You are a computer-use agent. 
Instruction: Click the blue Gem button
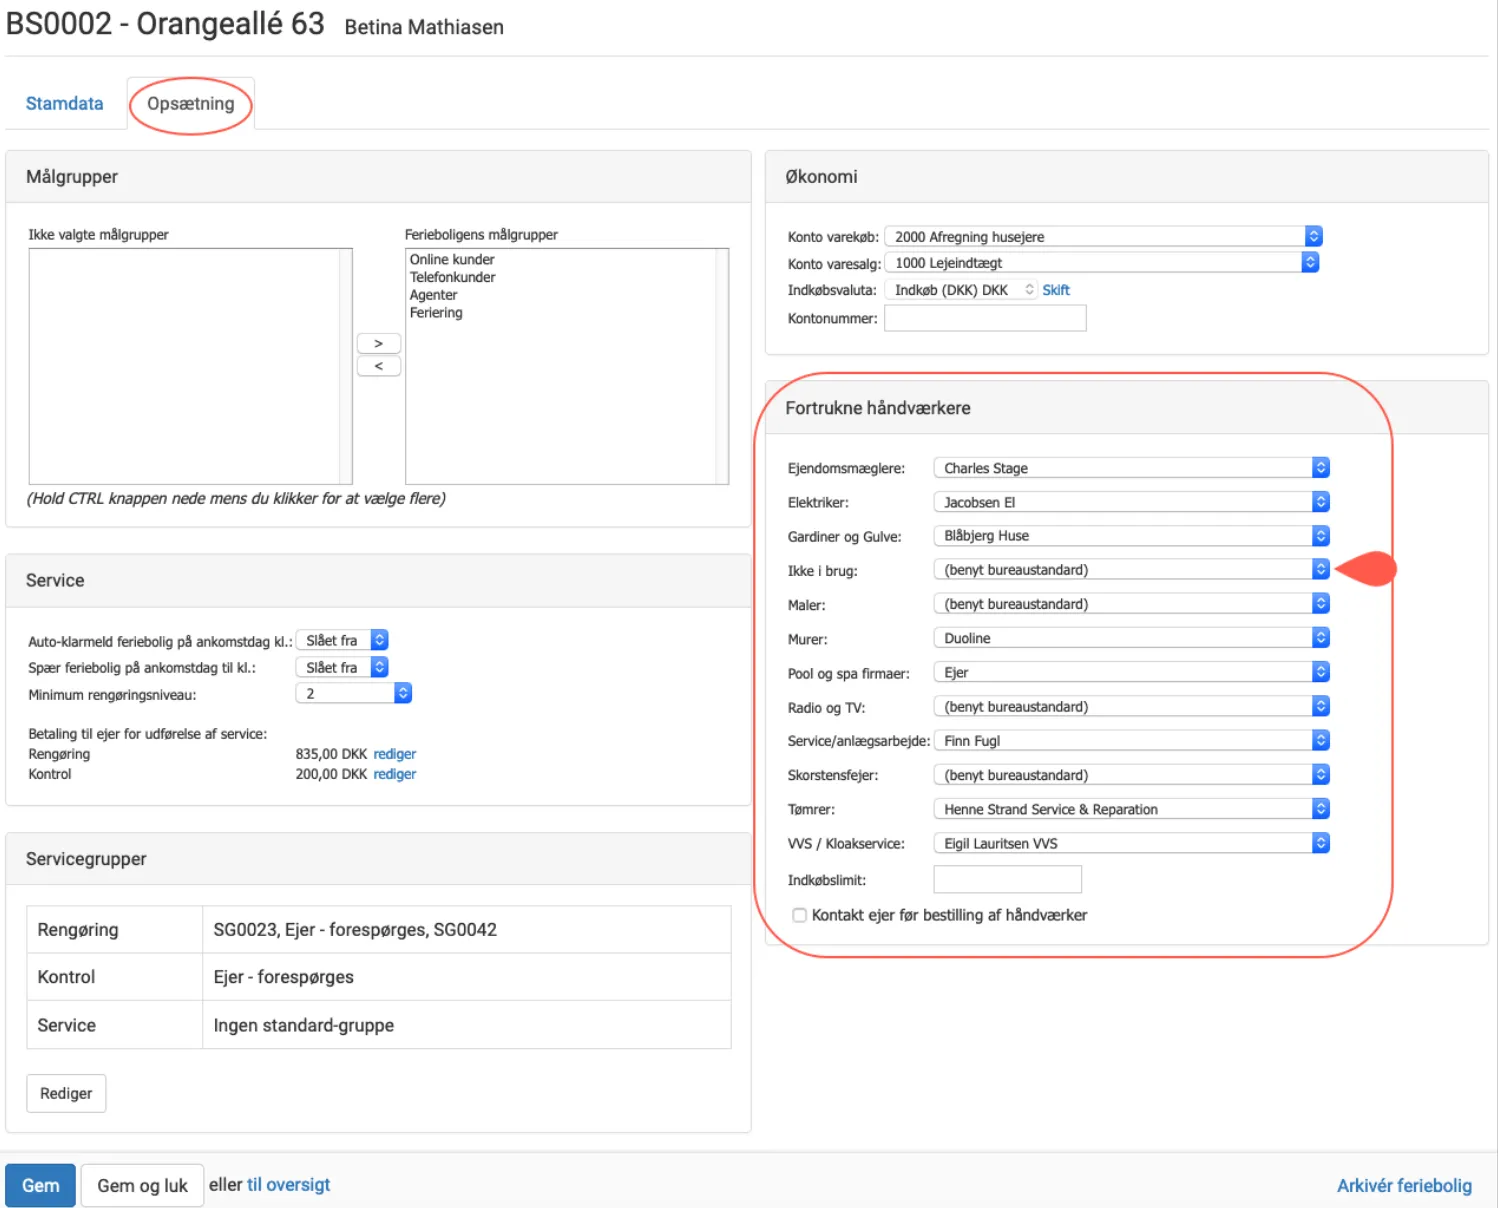click(x=40, y=1185)
